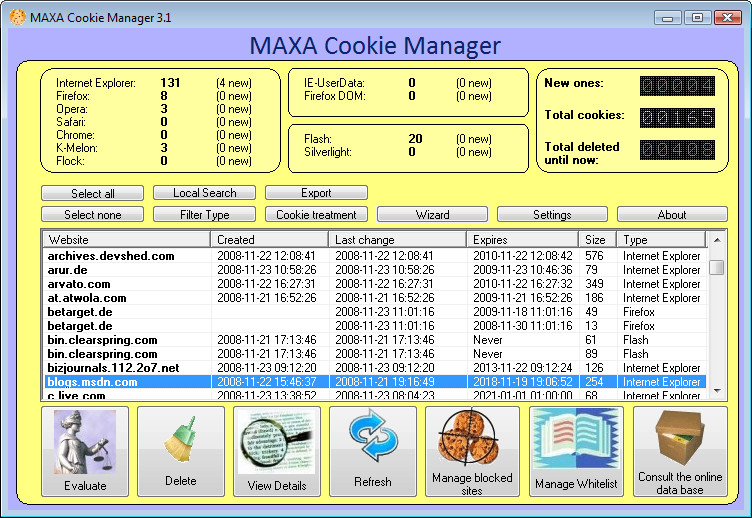Click the cookie icon in title bar

click(18, 17)
